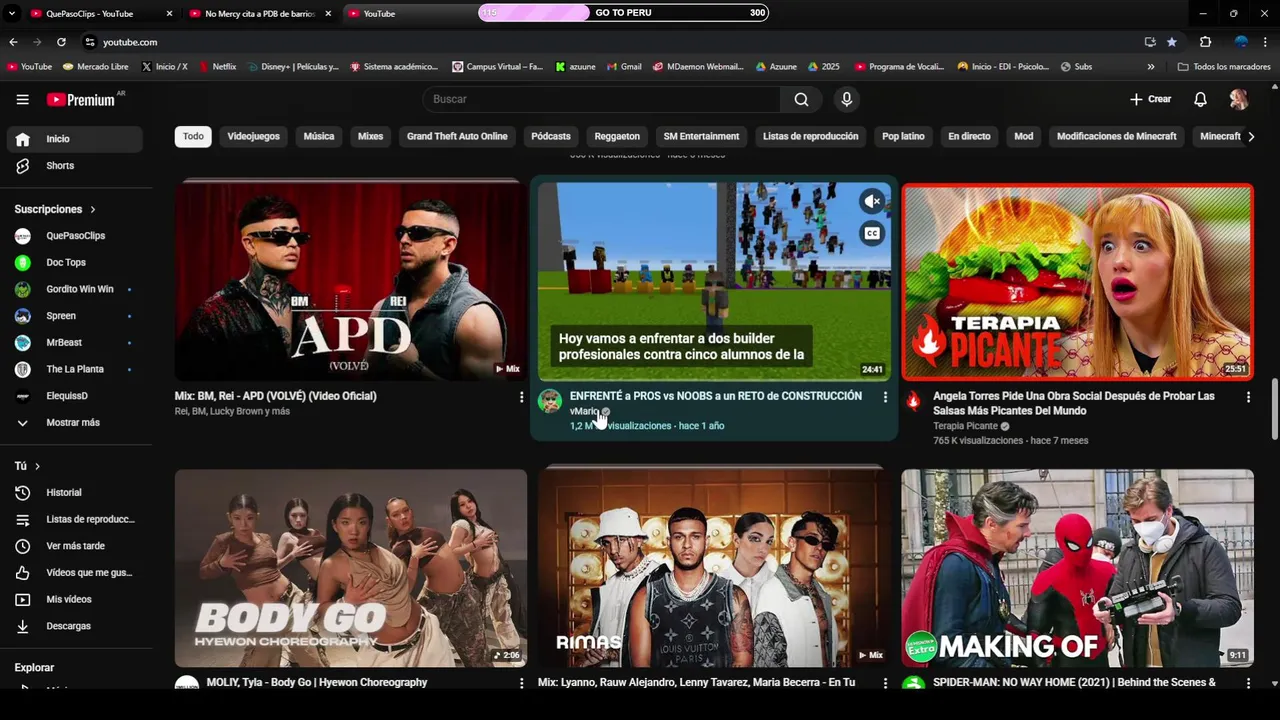Open options for APD mix video

[x=521, y=397]
